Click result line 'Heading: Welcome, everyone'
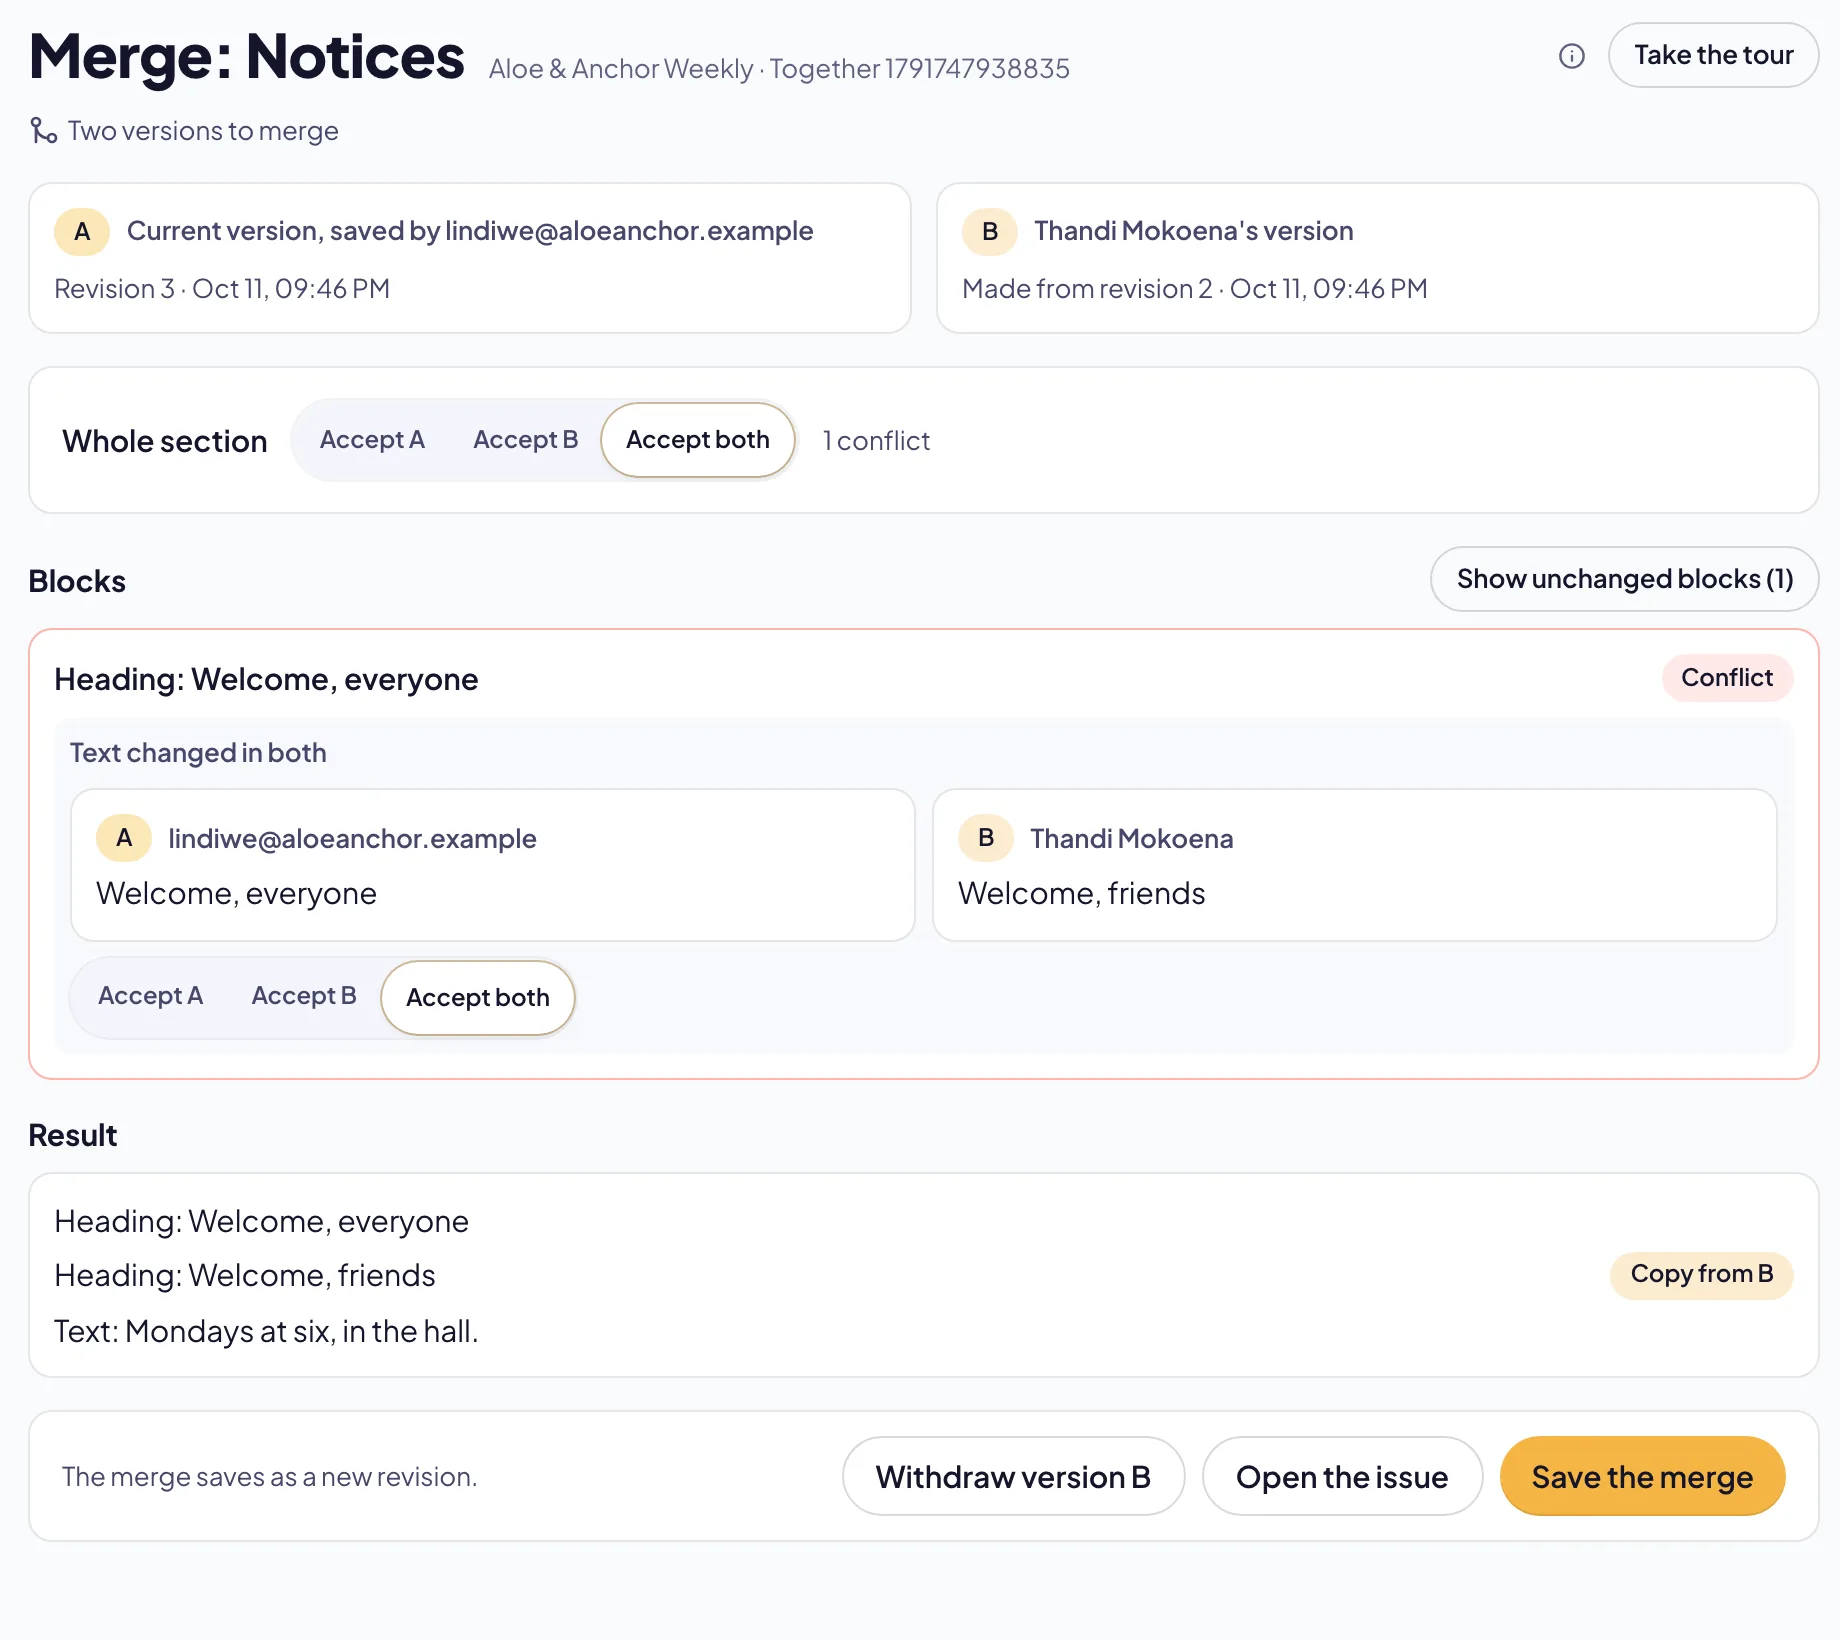The height and width of the screenshot is (1640, 1840). coord(261,1222)
